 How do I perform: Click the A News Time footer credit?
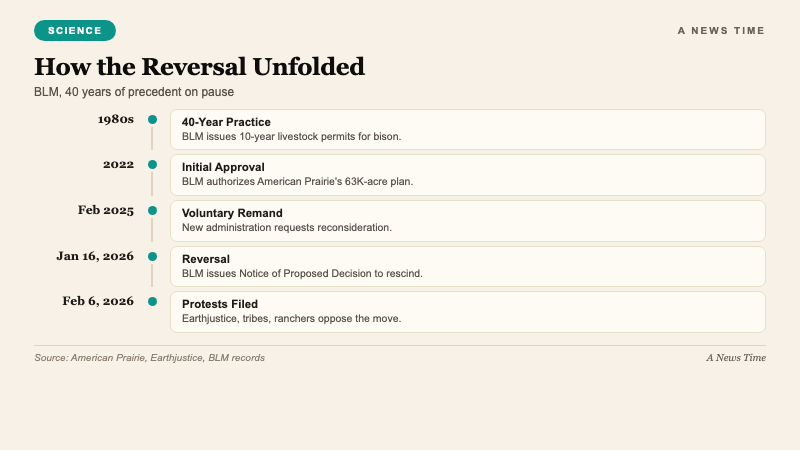click(735, 357)
